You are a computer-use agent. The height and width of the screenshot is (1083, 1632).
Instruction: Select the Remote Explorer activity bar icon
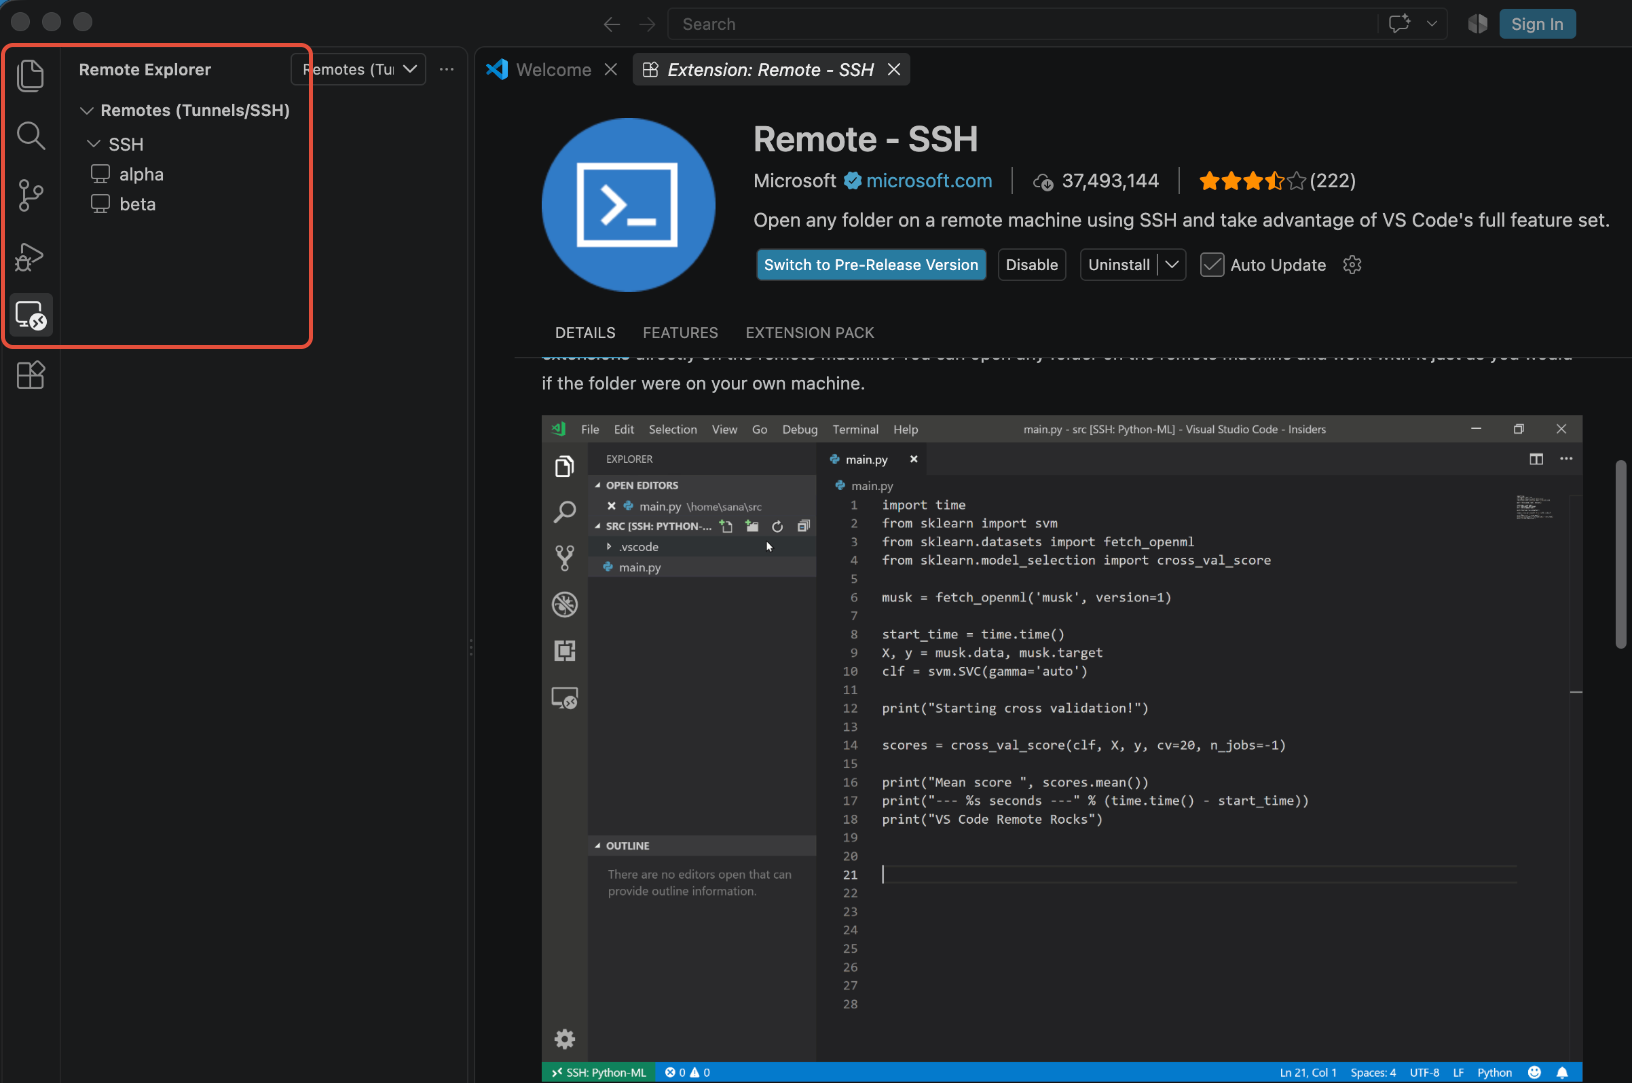[31, 316]
